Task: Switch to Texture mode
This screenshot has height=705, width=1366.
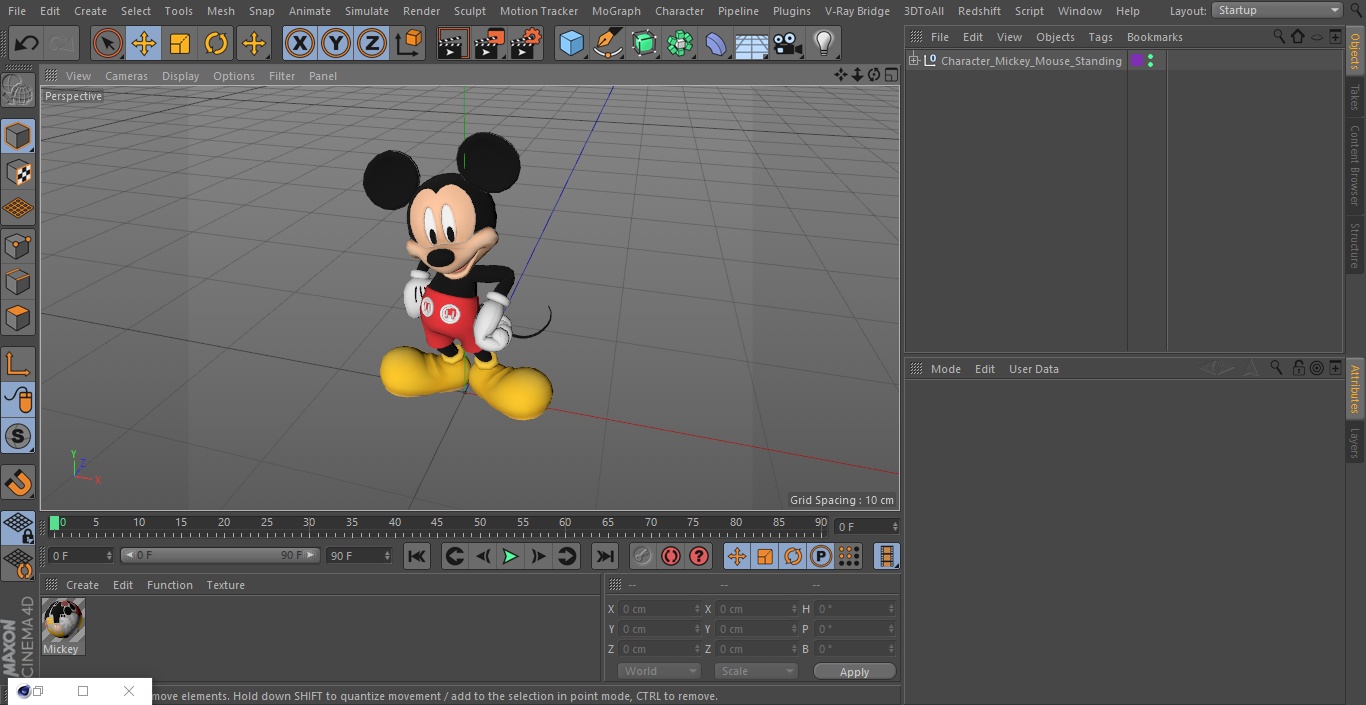Action: coord(18,172)
